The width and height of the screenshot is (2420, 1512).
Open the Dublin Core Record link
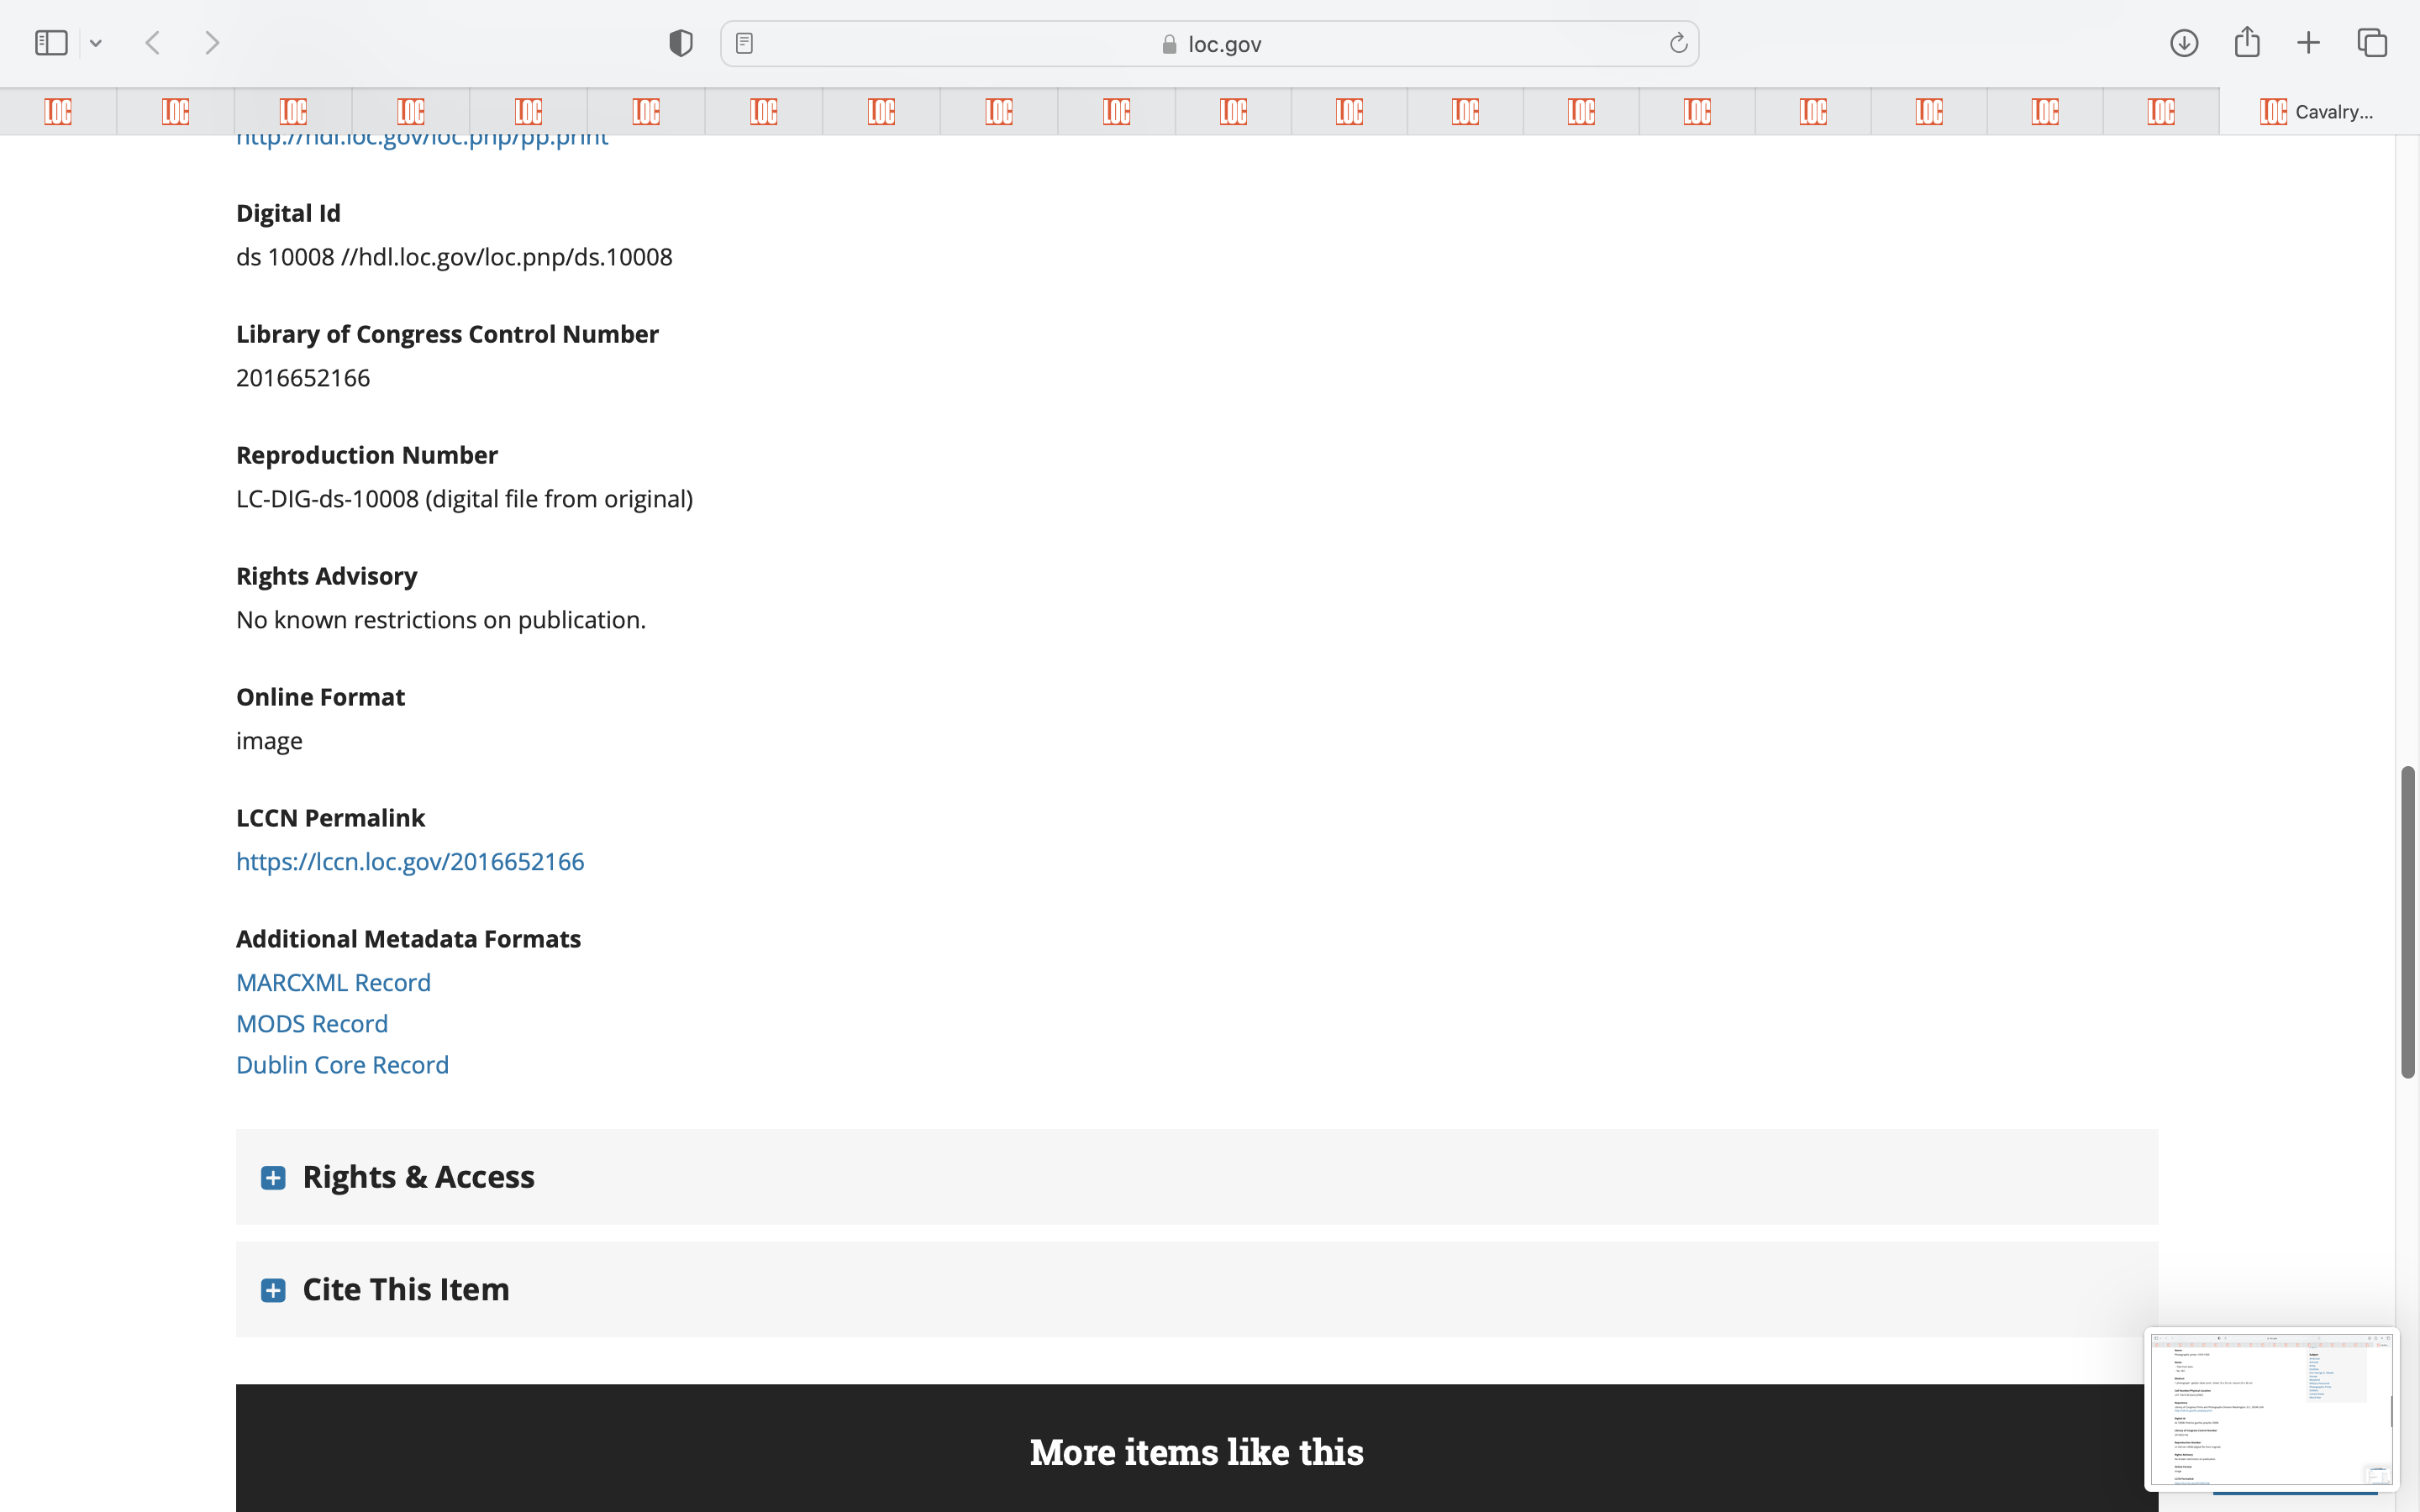point(342,1064)
